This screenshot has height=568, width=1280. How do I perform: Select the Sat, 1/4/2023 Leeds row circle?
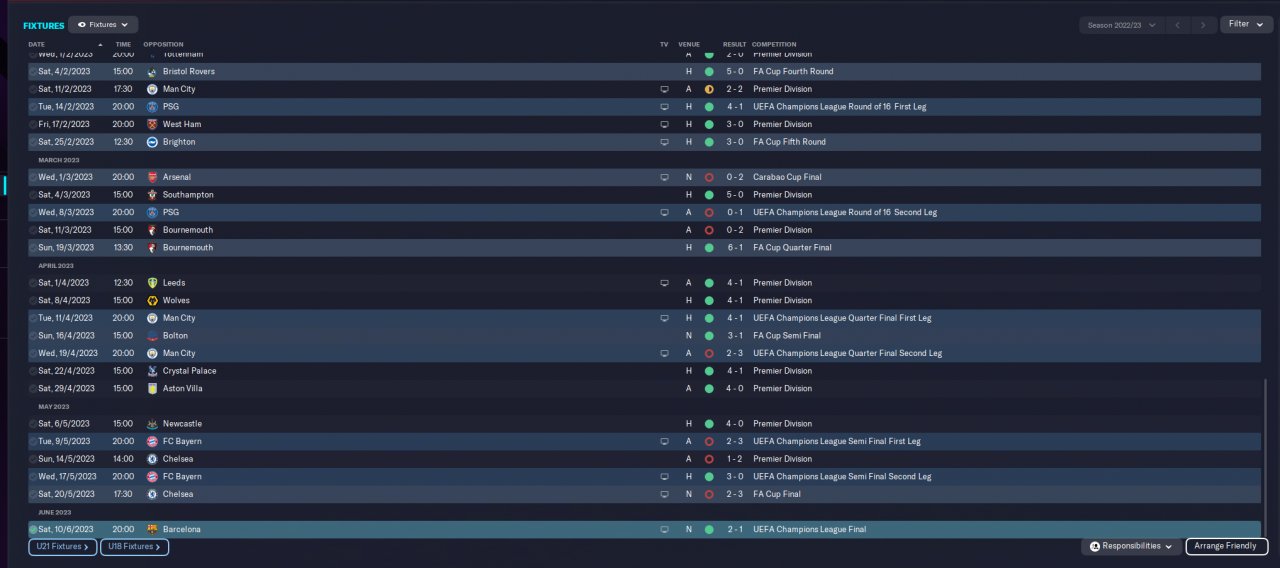coord(33,283)
